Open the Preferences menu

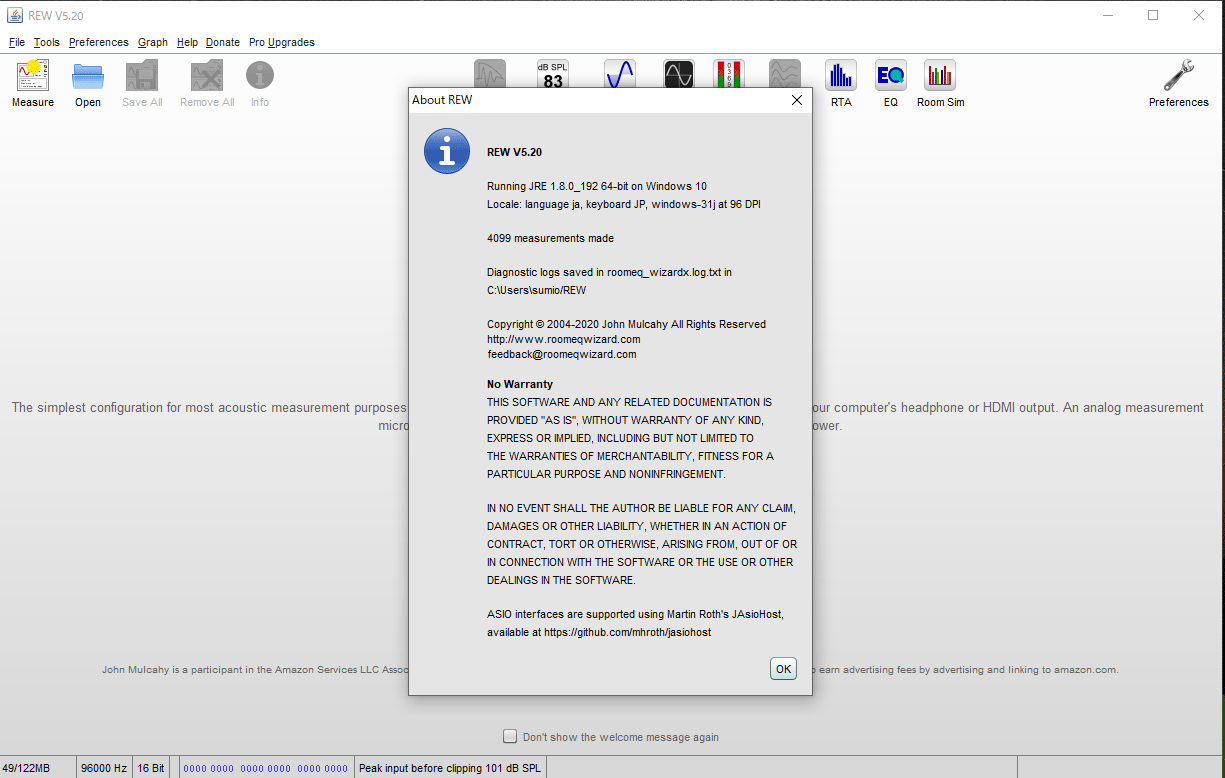coord(99,42)
